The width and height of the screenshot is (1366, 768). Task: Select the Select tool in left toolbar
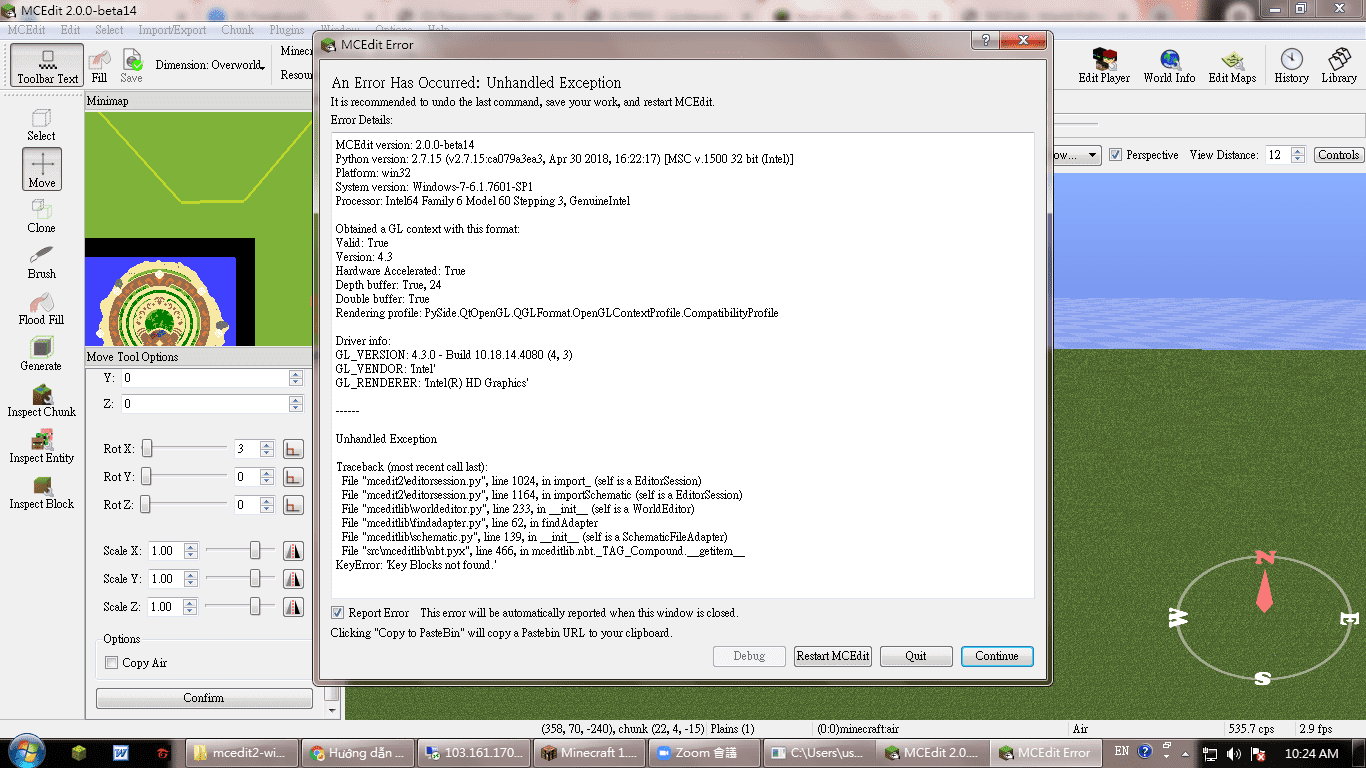(x=42, y=124)
